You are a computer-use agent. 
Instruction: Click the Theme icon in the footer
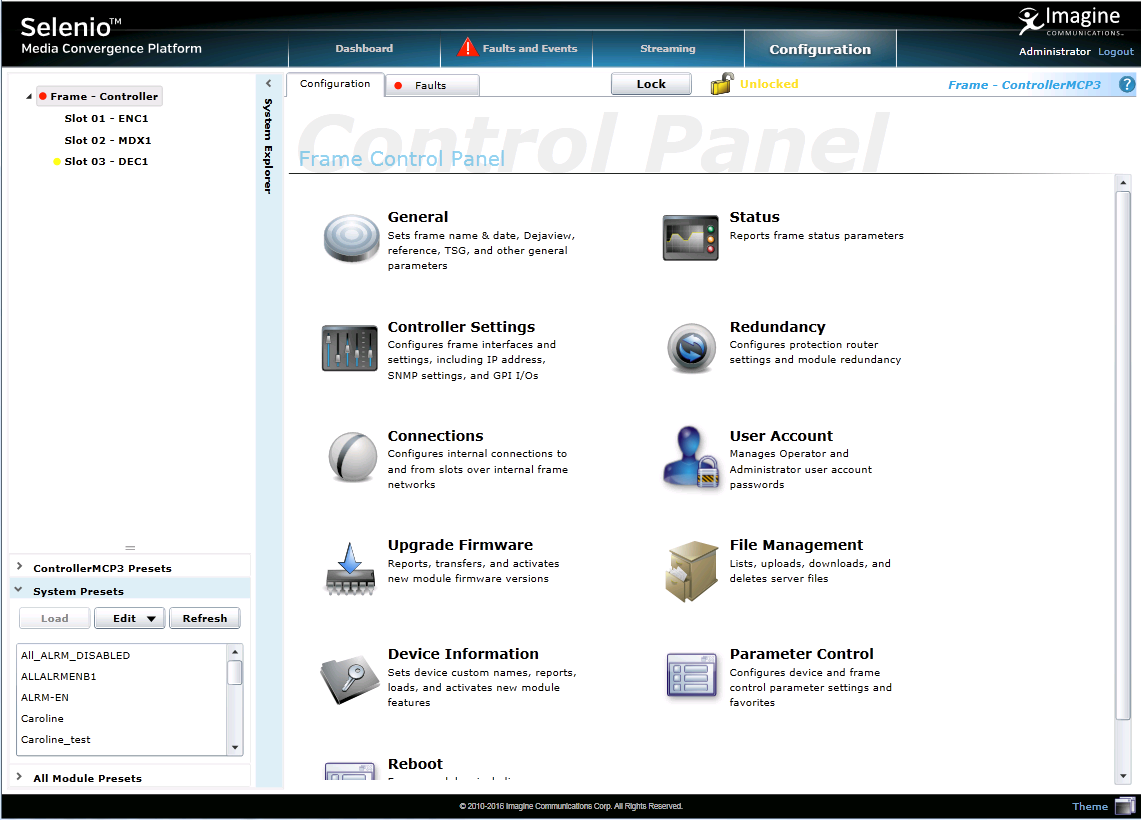click(1125, 805)
